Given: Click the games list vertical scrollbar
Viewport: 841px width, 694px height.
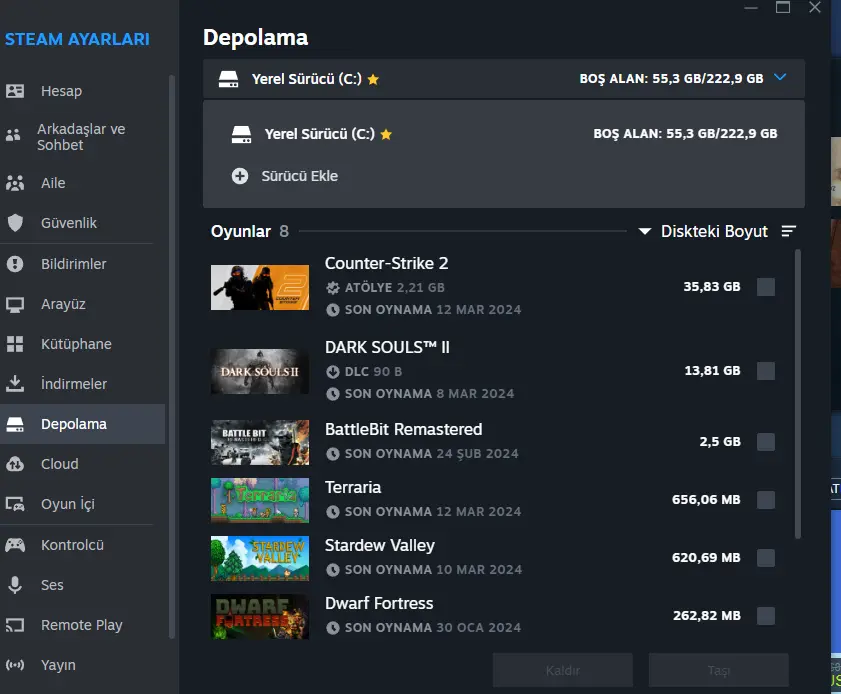Looking at the screenshot, I should pos(798,394).
